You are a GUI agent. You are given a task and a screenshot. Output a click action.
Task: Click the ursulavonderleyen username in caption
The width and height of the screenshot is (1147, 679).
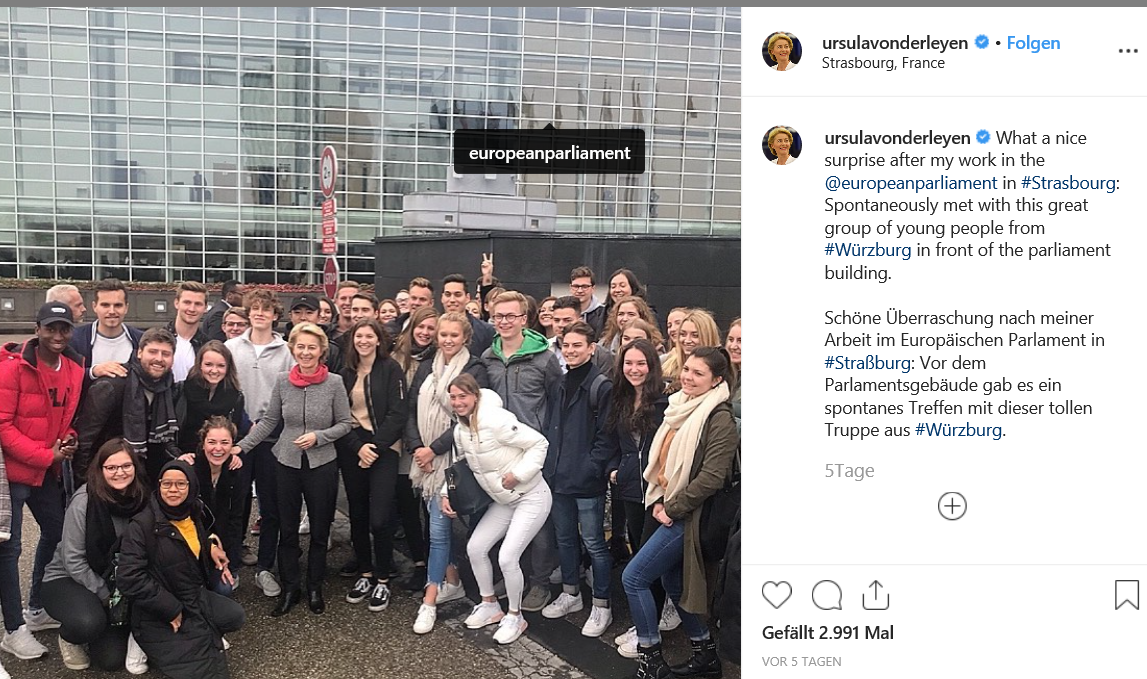click(x=897, y=138)
